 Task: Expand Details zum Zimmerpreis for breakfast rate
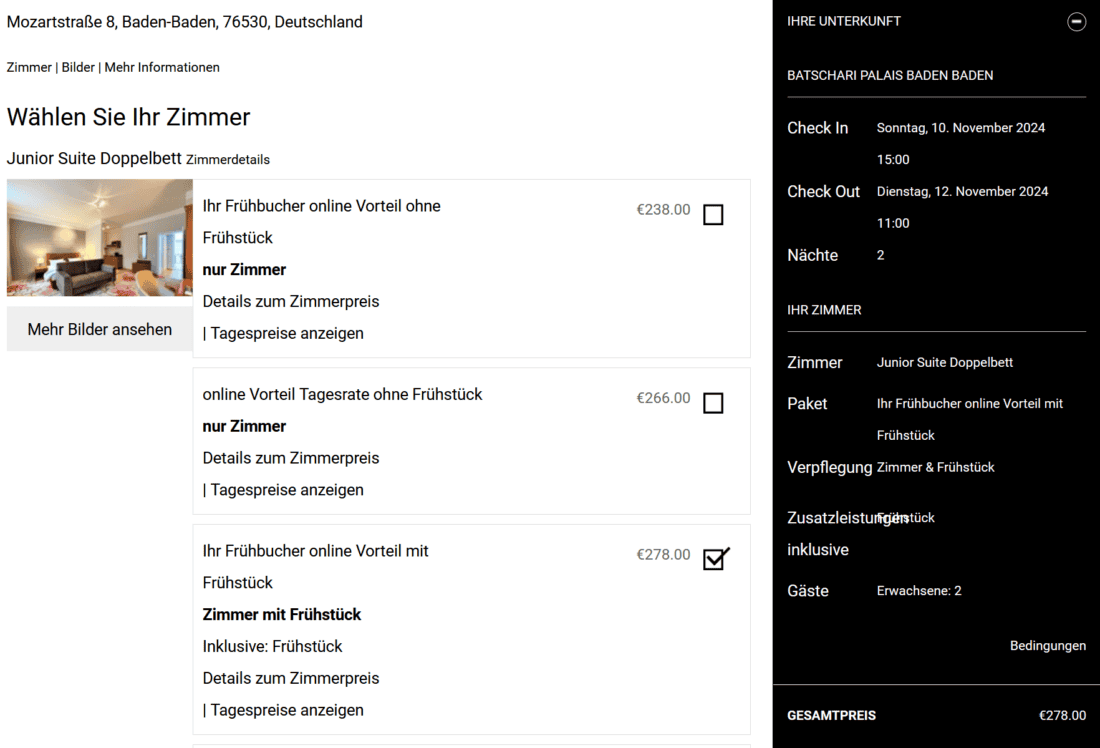pos(291,678)
